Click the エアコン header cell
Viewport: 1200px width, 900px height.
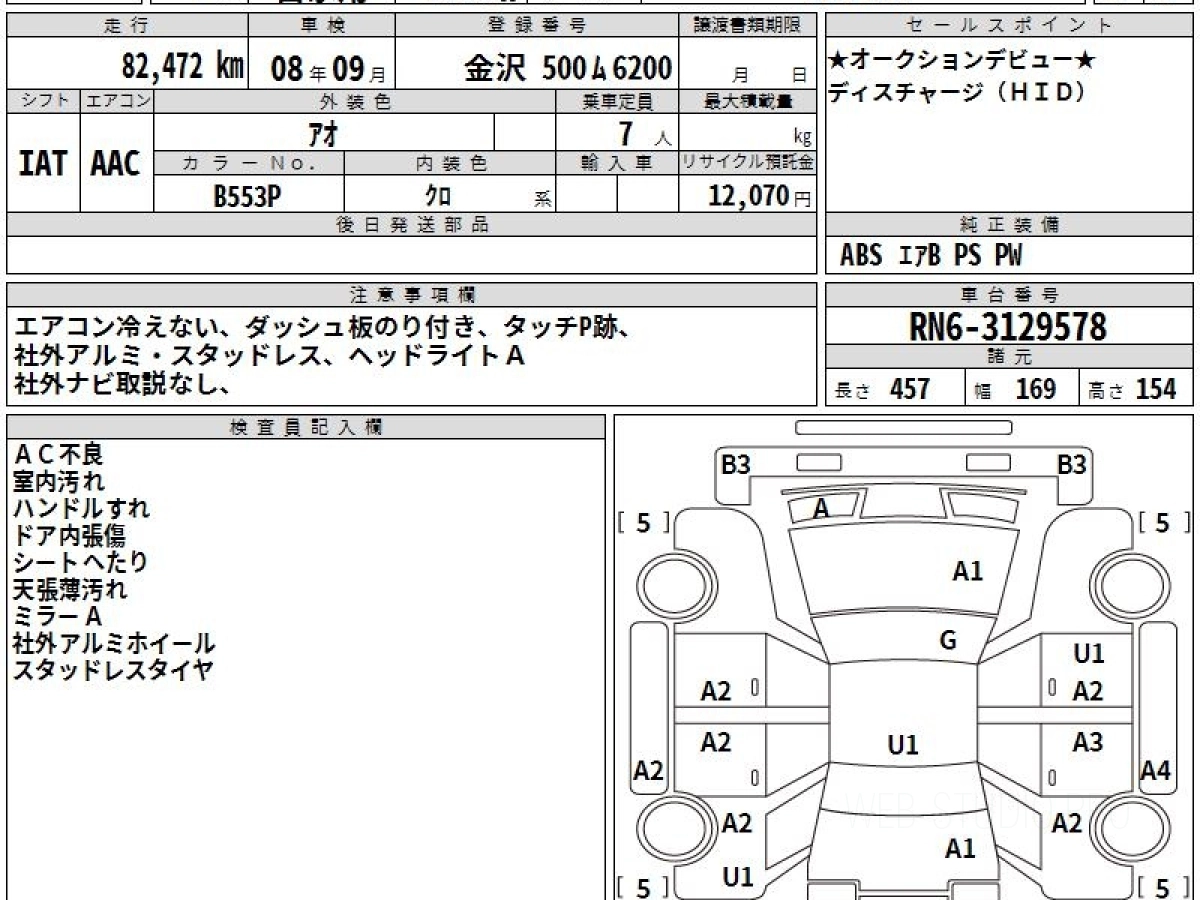116,101
